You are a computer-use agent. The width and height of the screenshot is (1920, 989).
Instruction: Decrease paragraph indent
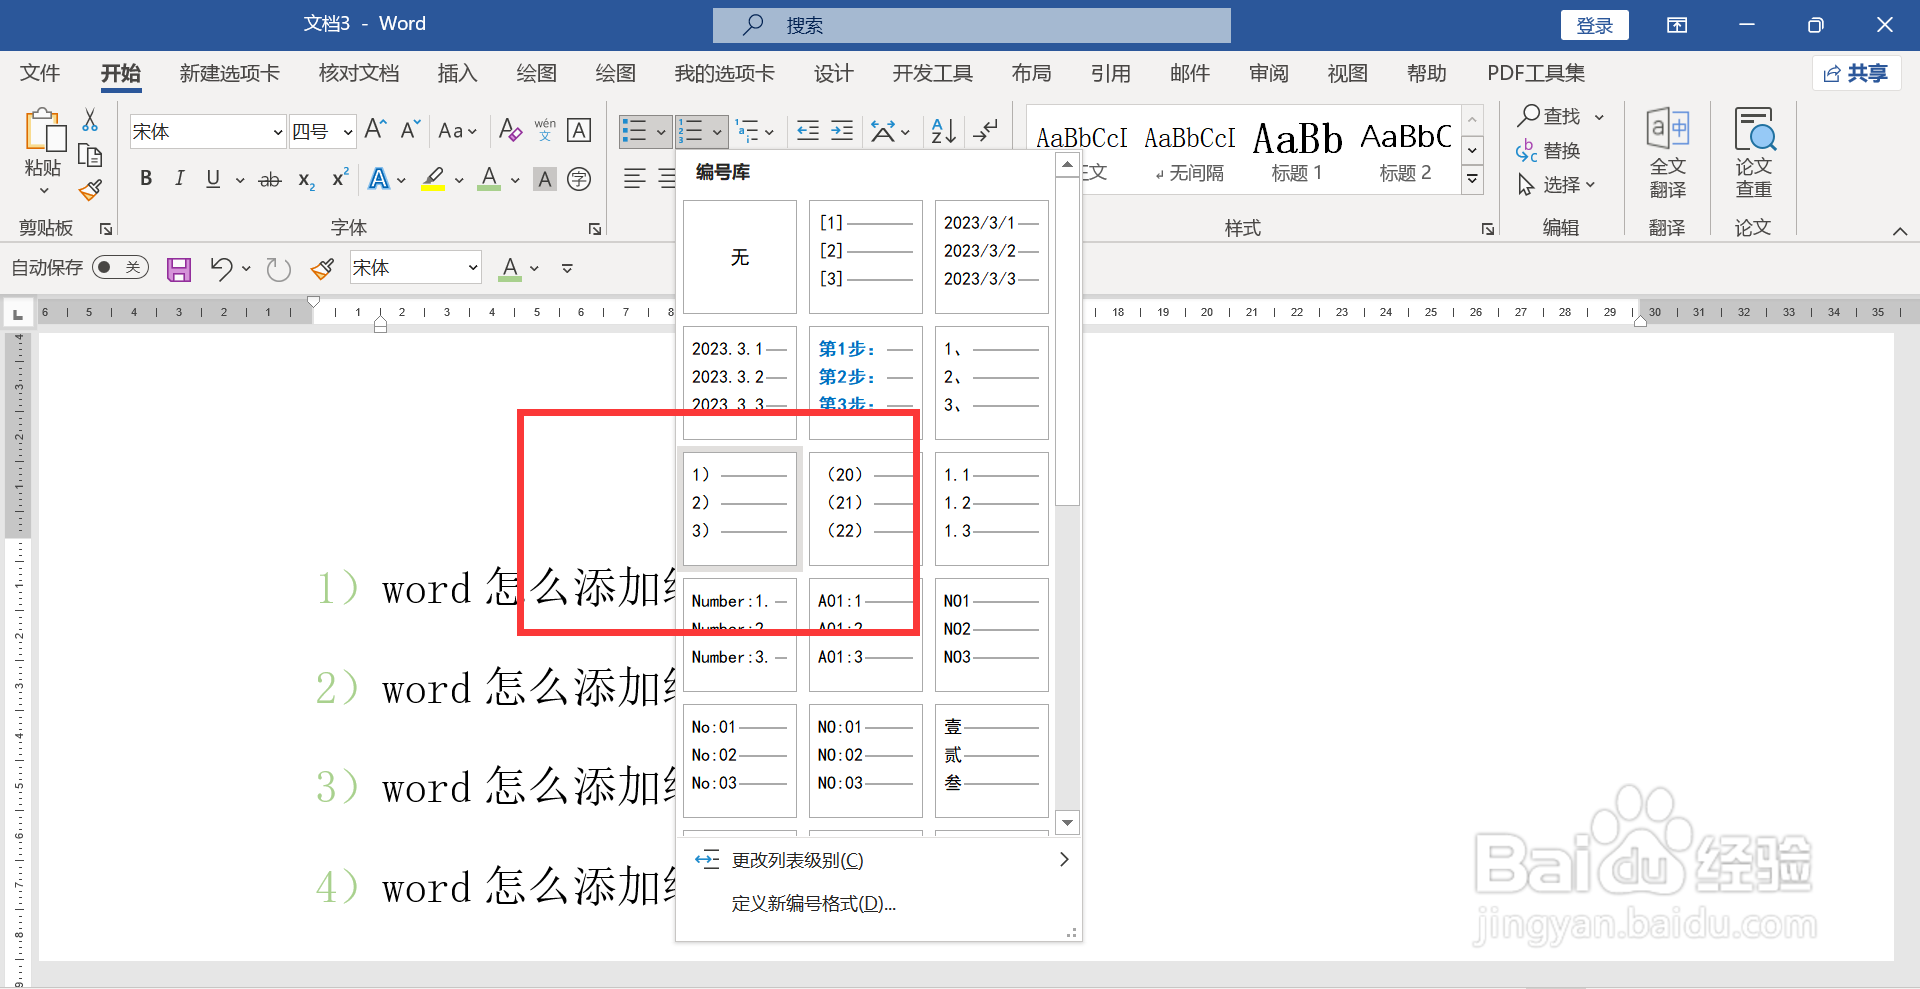pos(808,131)
